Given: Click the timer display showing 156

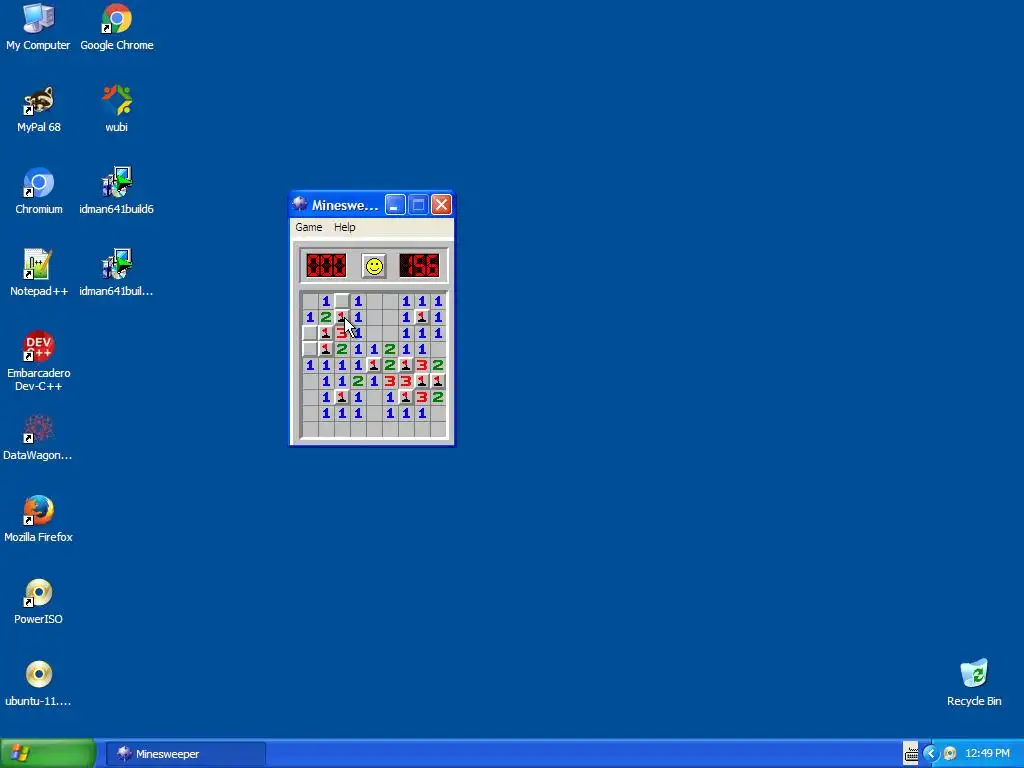Looking at the screenshot, I should pos(419,266).
